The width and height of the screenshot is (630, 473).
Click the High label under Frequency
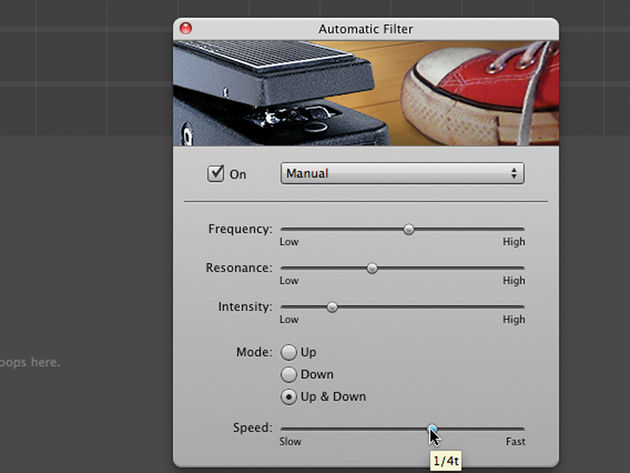(x=514, y=242)
